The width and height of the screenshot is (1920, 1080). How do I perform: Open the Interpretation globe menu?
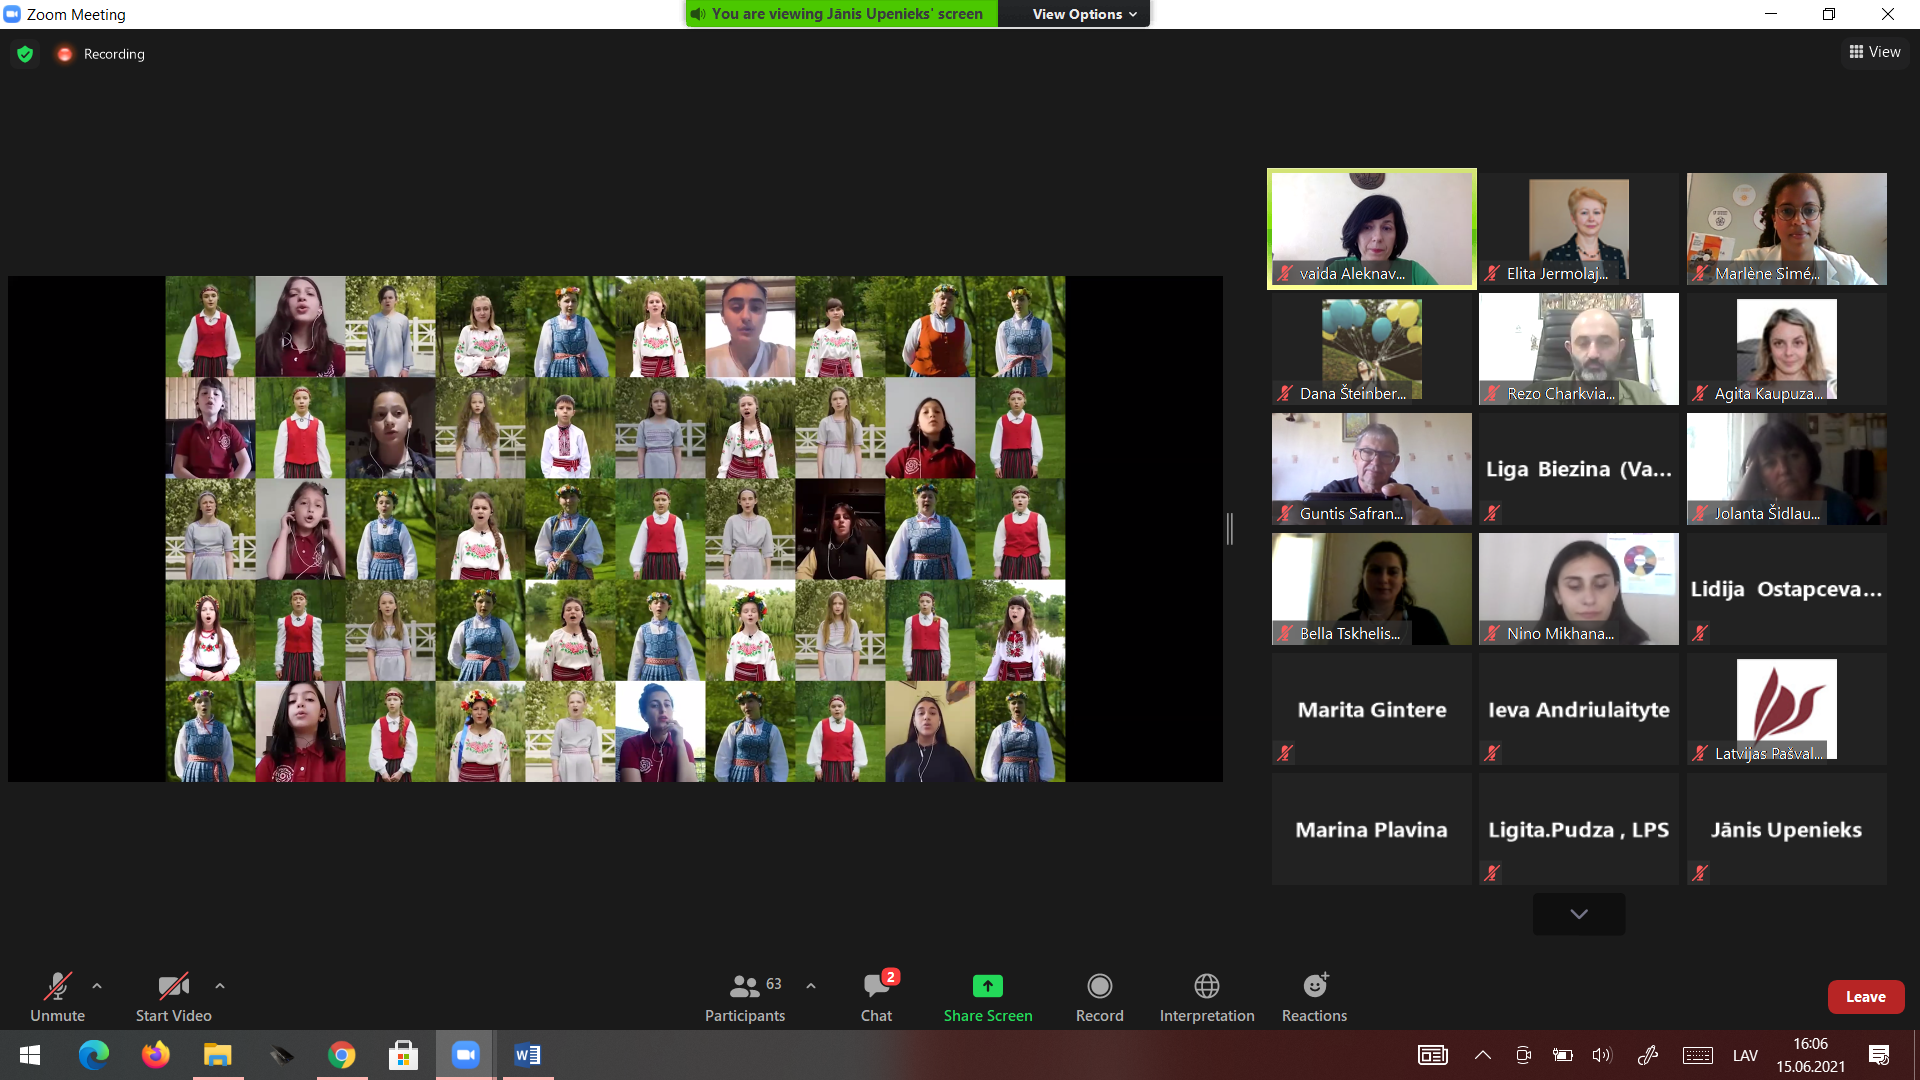[1206, 997]
